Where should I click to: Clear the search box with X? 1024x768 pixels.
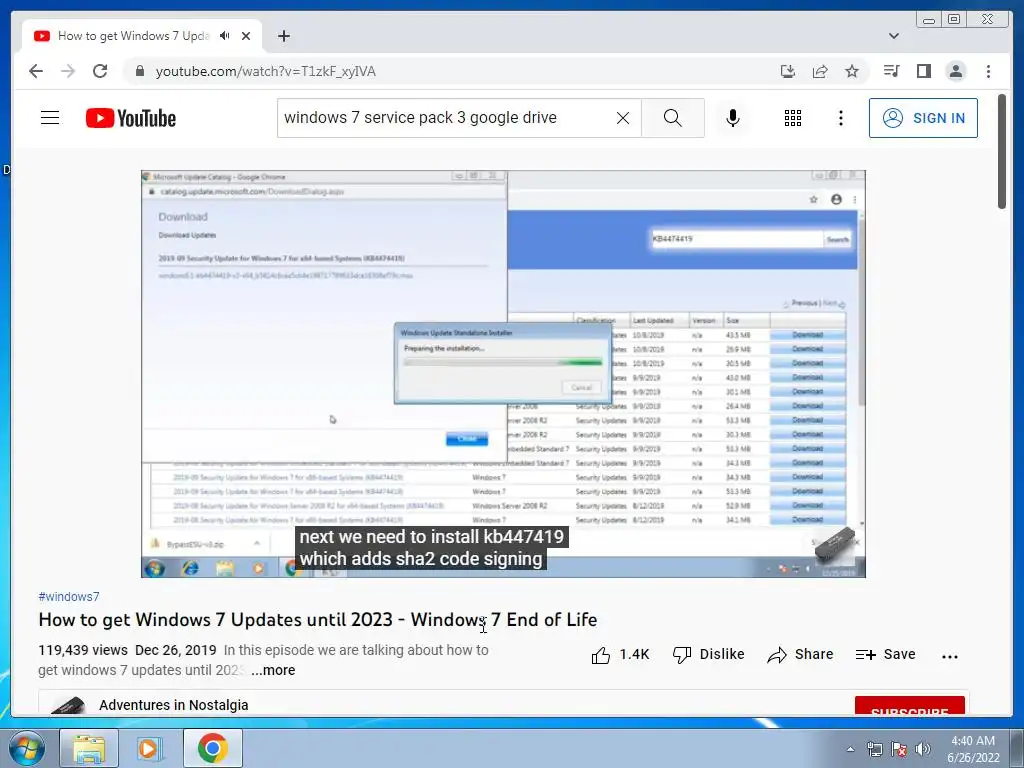(623, 118)
